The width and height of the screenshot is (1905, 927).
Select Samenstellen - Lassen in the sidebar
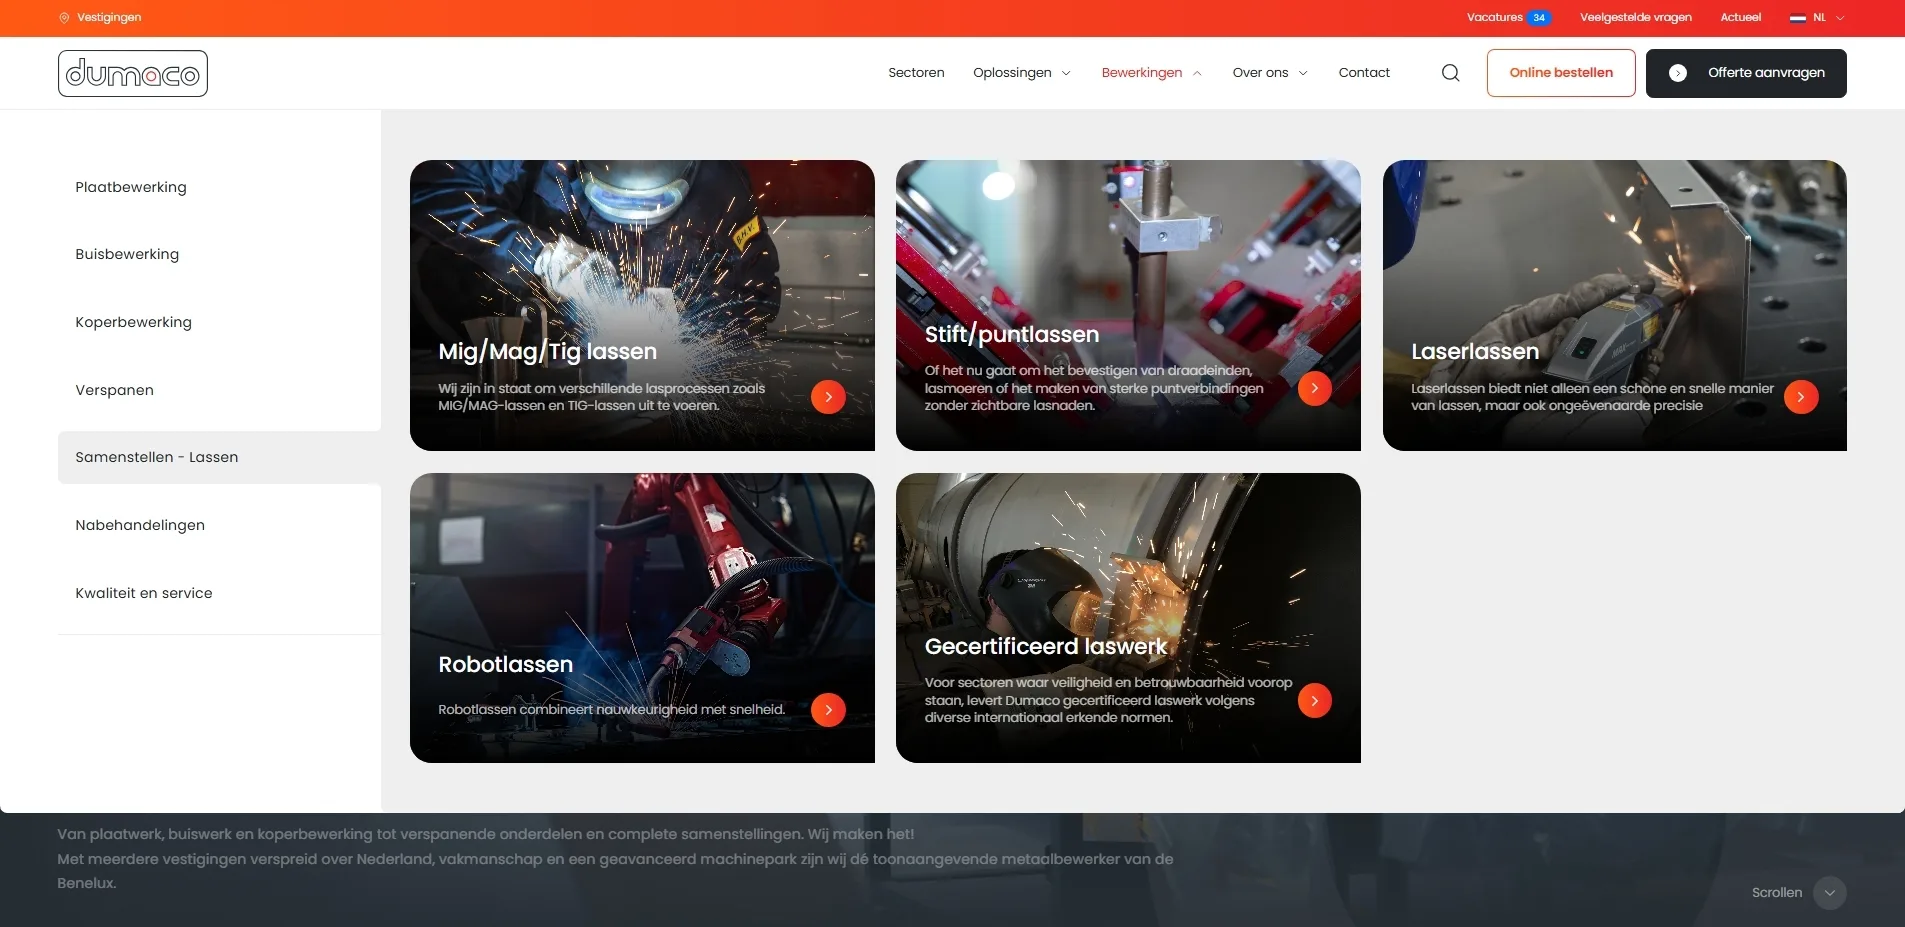pyautogui.click(x=219, y=457)
